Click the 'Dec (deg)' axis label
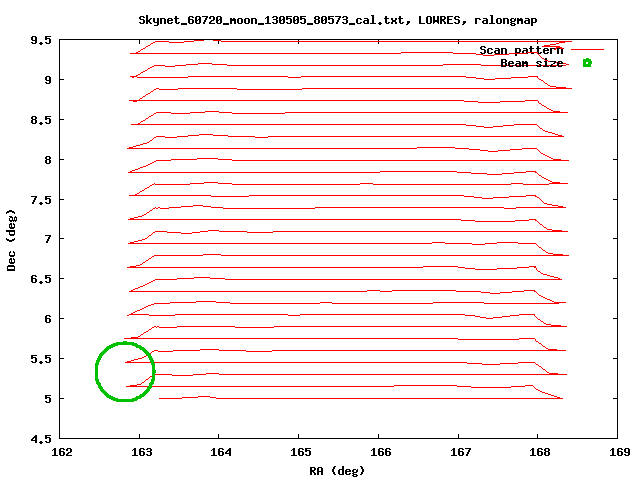 pos(11,240)
